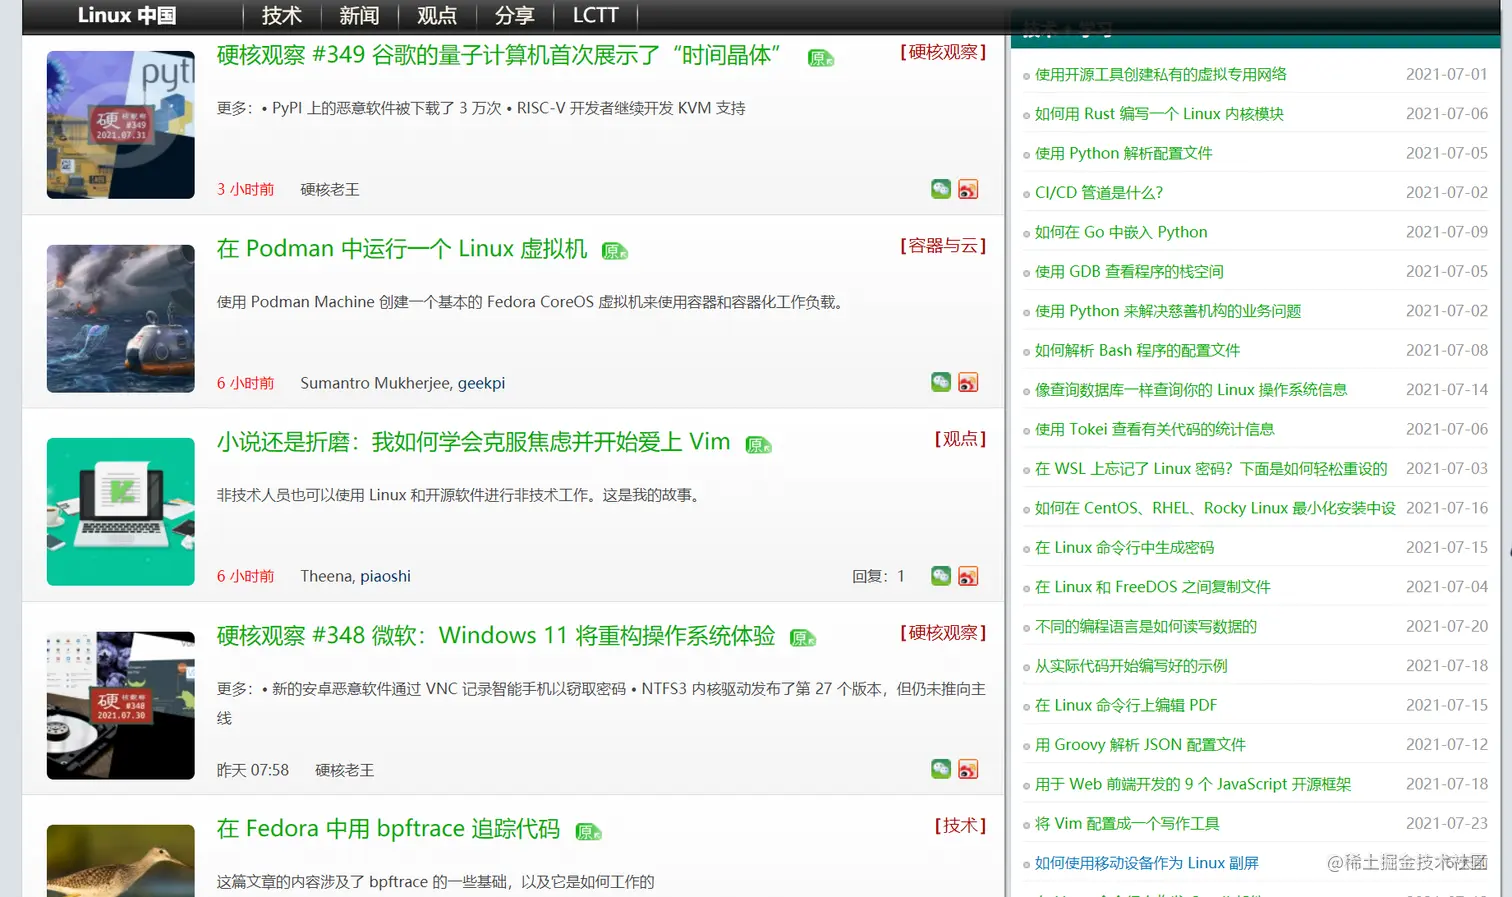Screen dimensions: 1512x897
Task: Click the original badge beside 硬核观察 #348 title
Action: 803,637
